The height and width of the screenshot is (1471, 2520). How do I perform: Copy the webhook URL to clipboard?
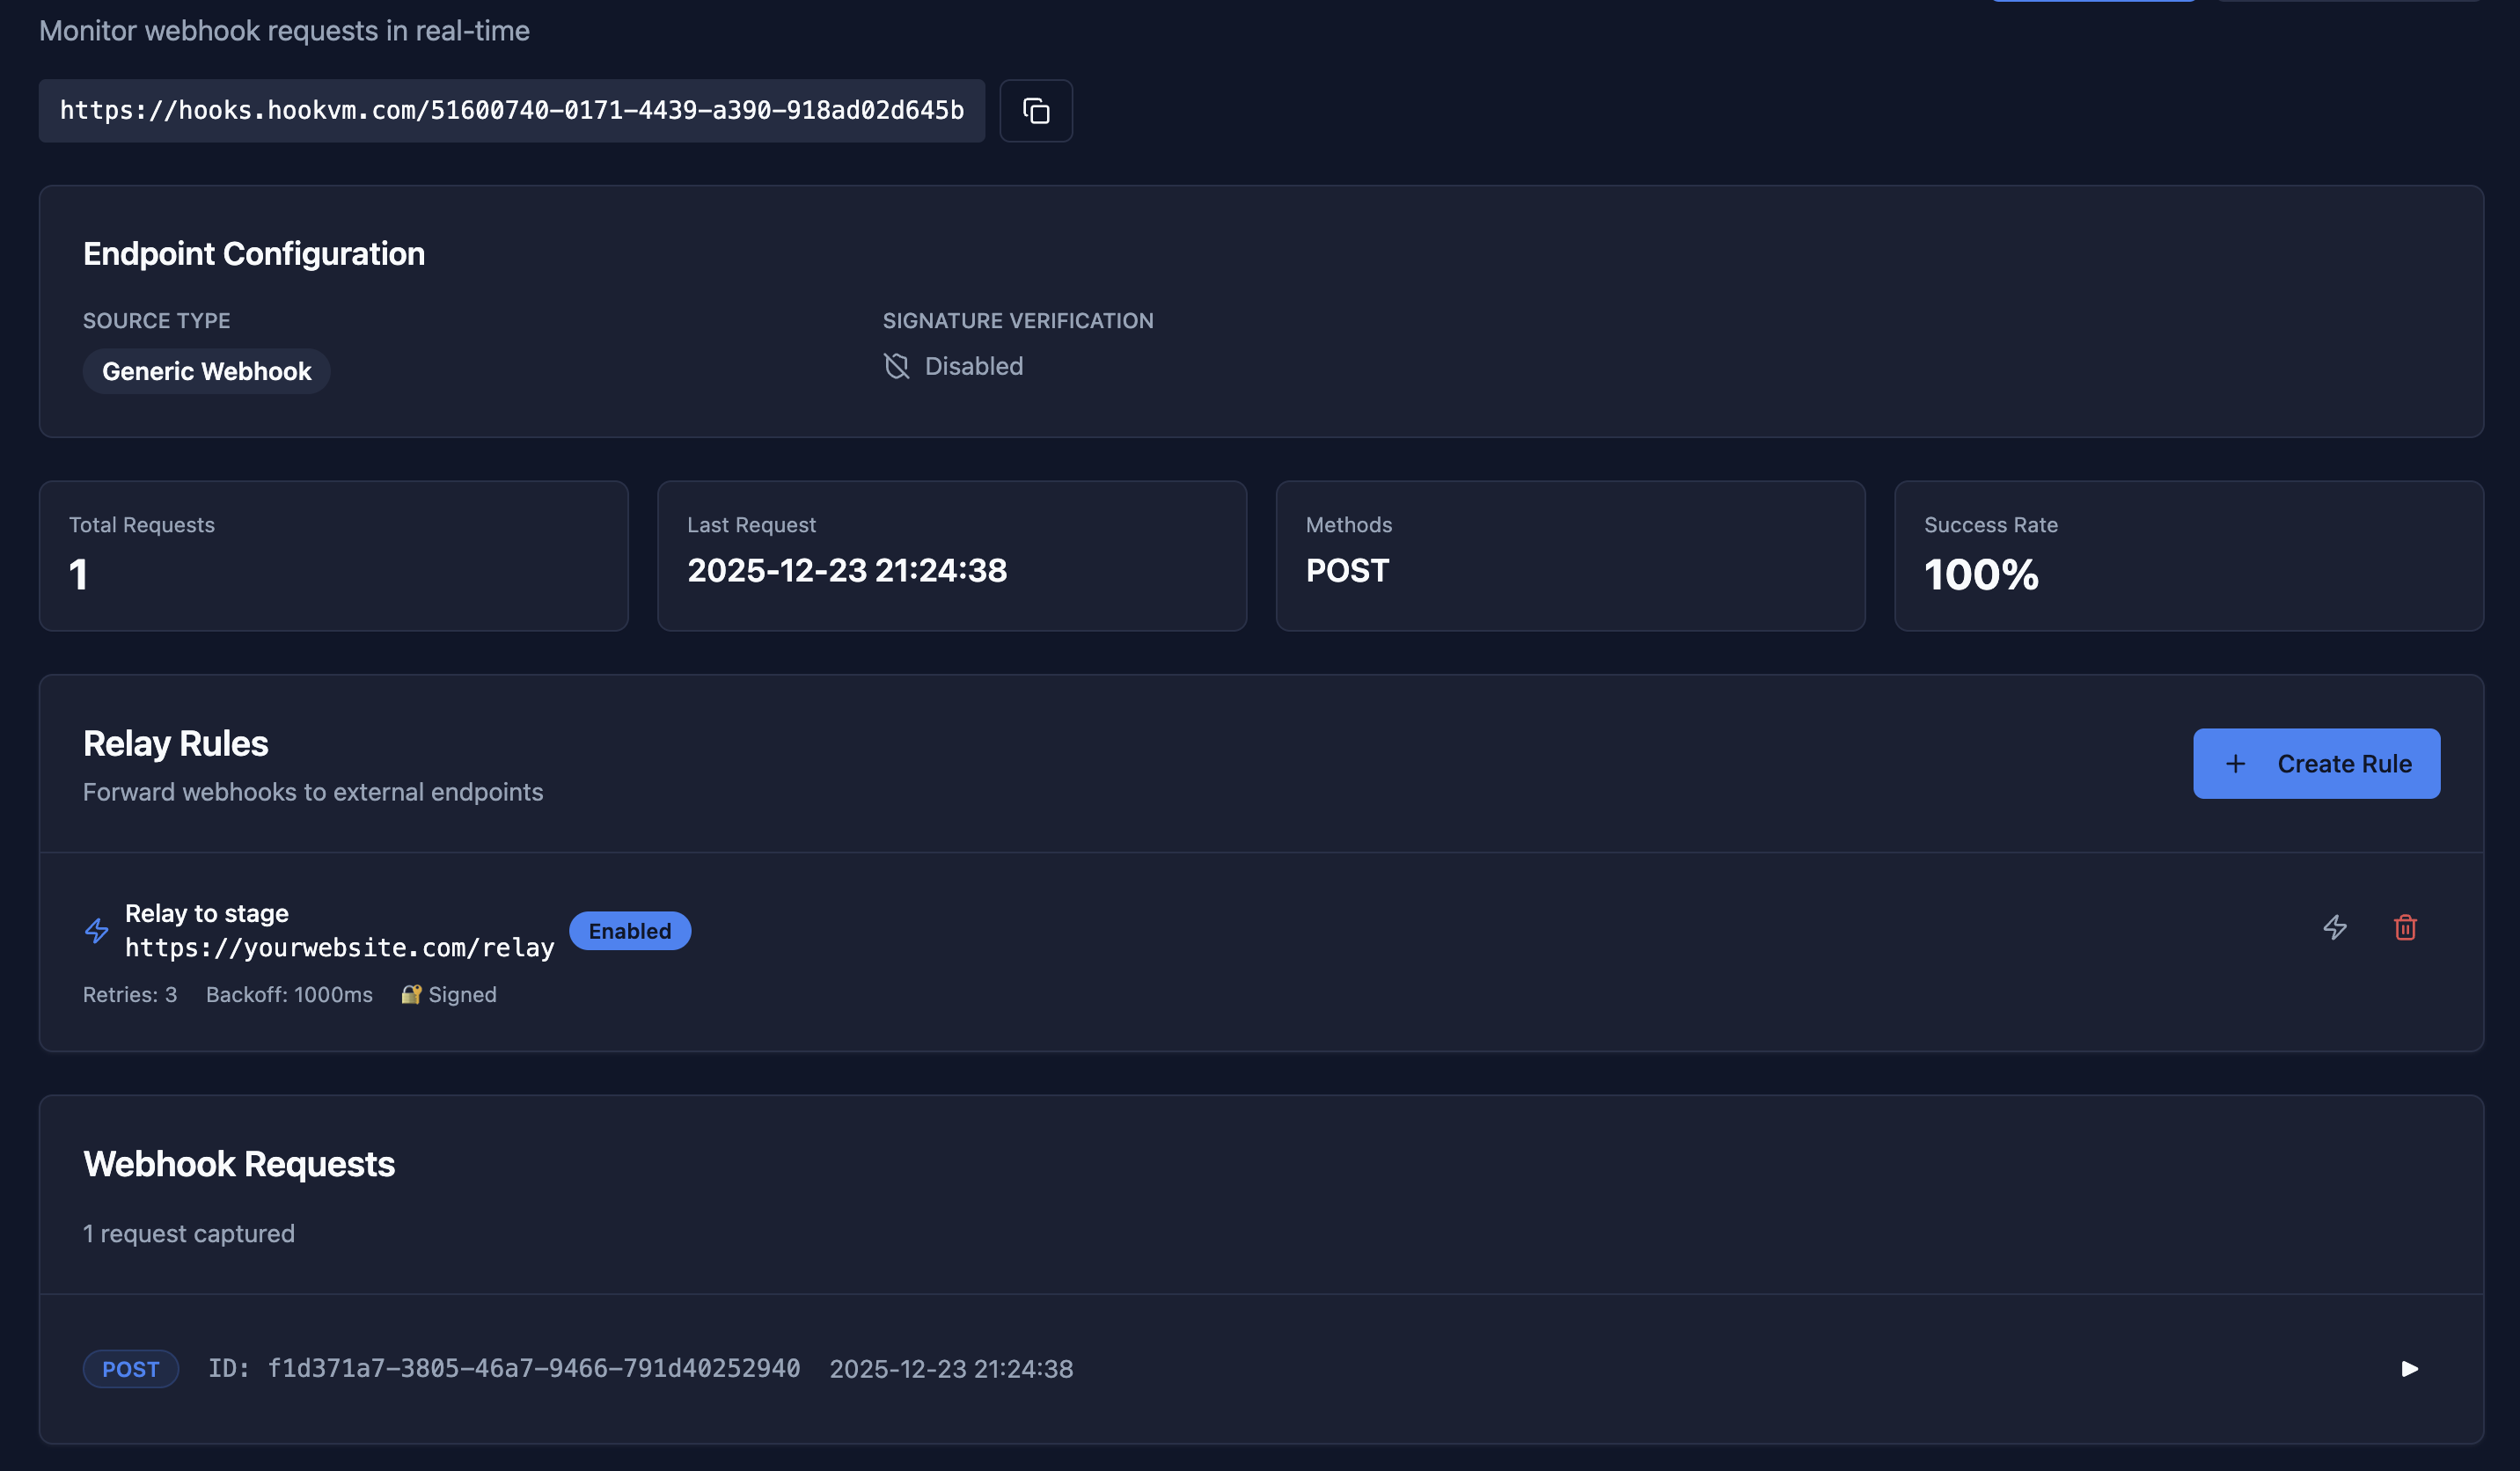(1036, 110)
